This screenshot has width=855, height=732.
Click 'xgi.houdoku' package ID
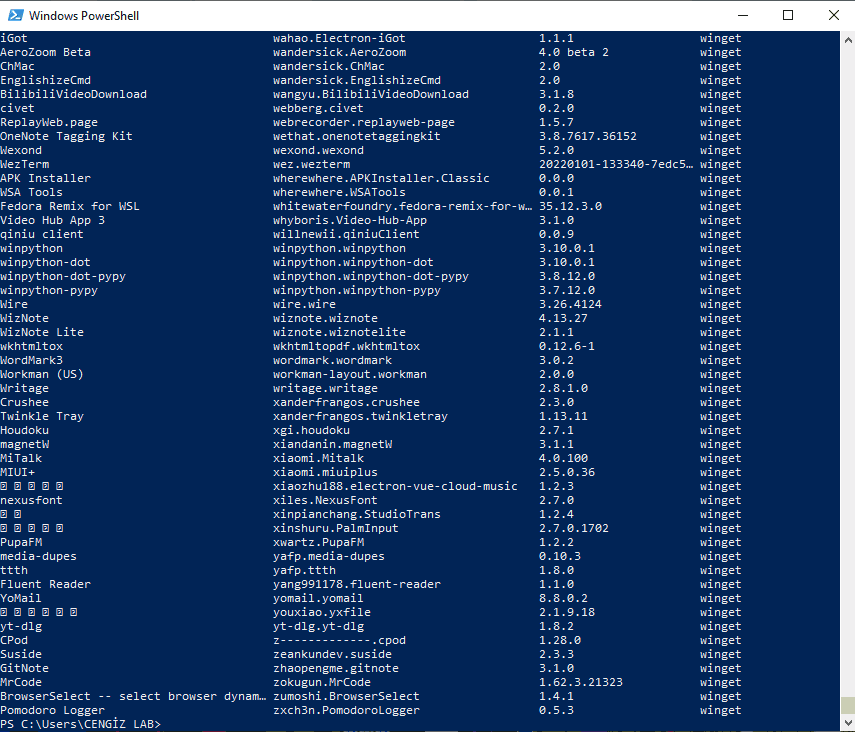(x=311, y=430)
